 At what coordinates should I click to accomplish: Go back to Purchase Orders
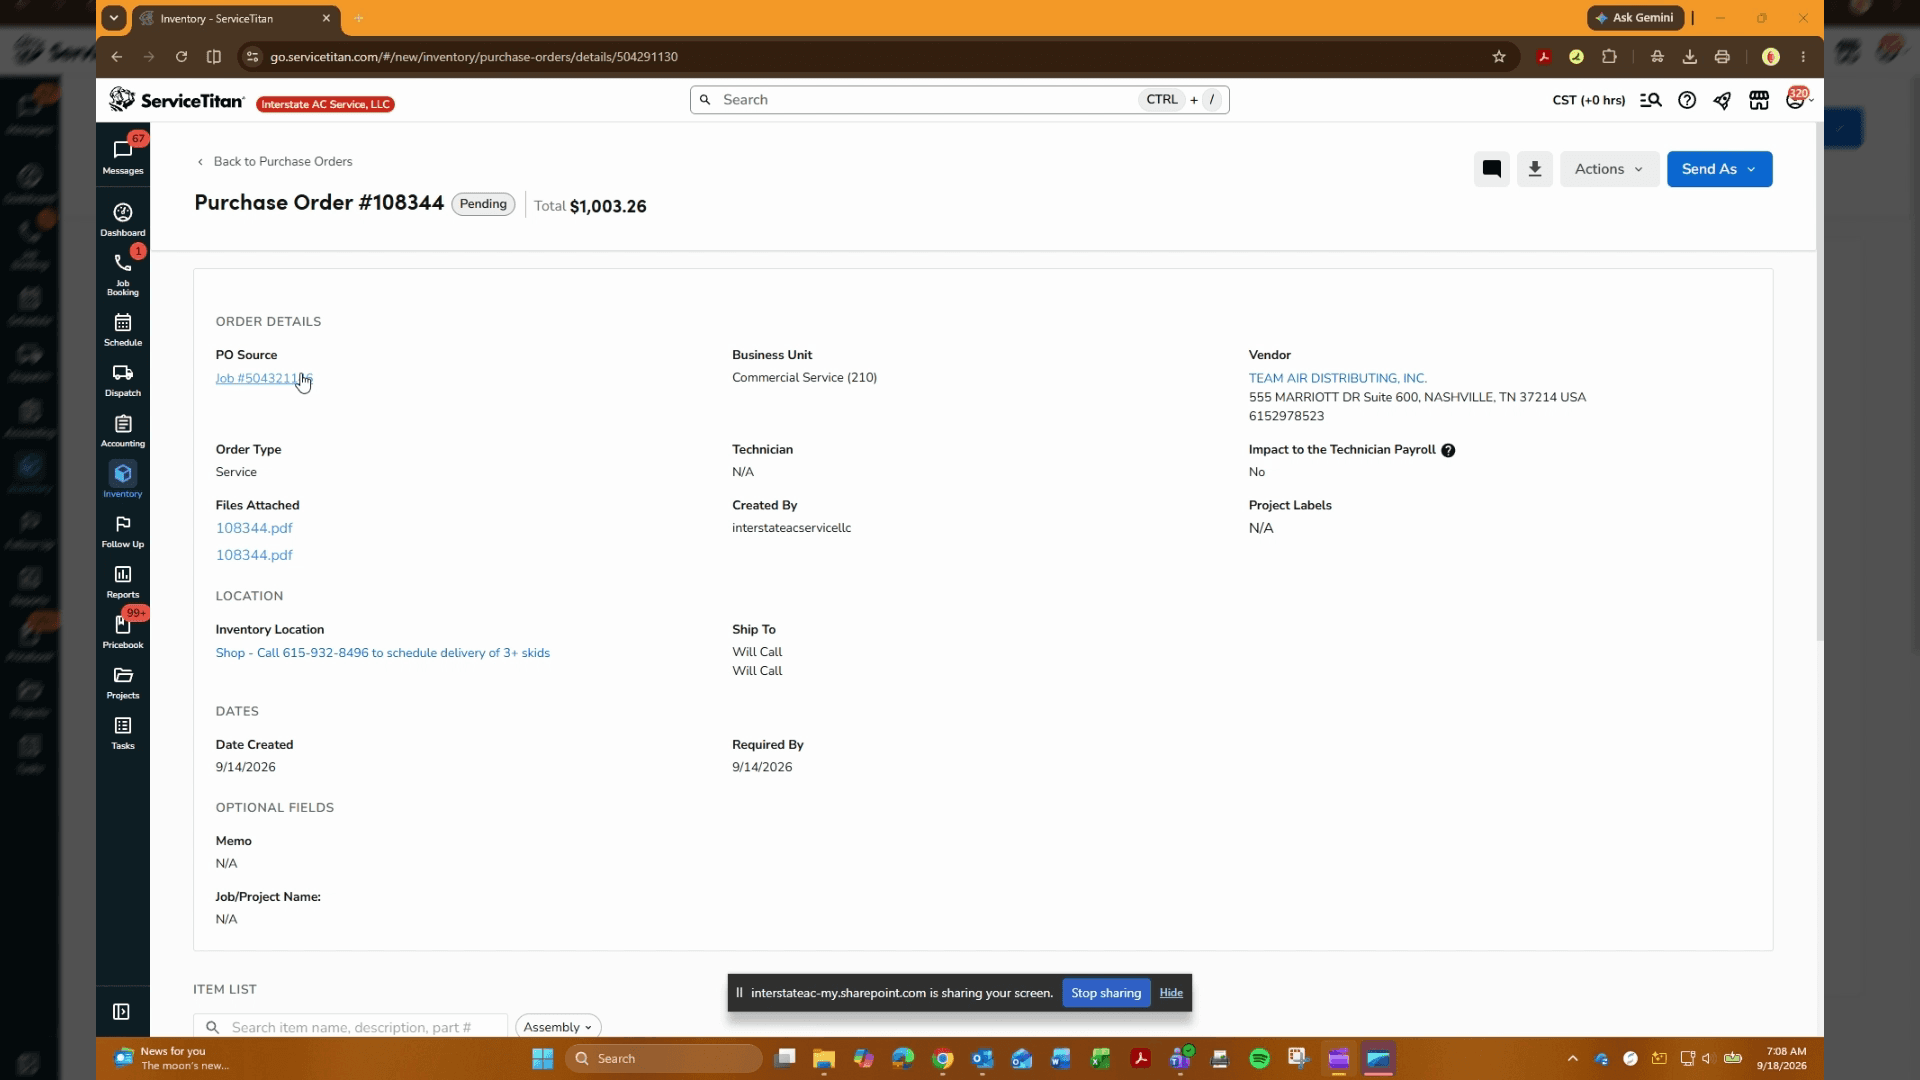coord(274,161)
